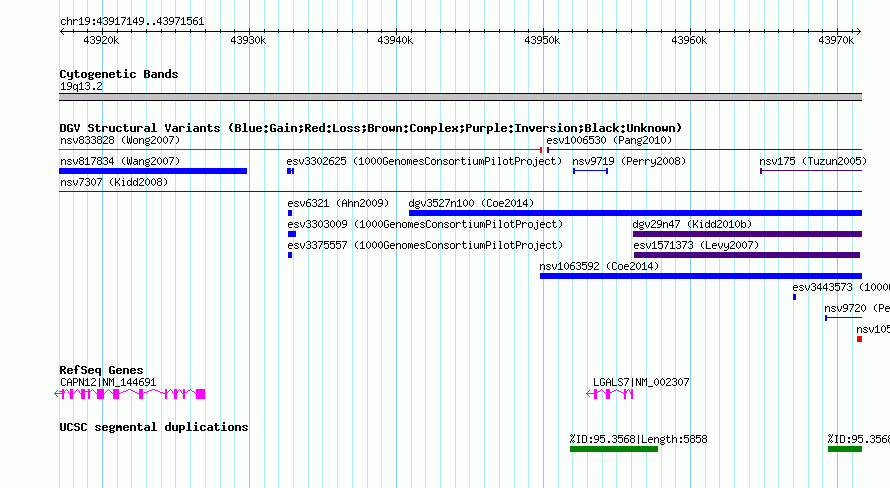This screenshot has height=488, width=890.
Task: Click the blue nsv817834 gain bar
Action: (153, 171)
